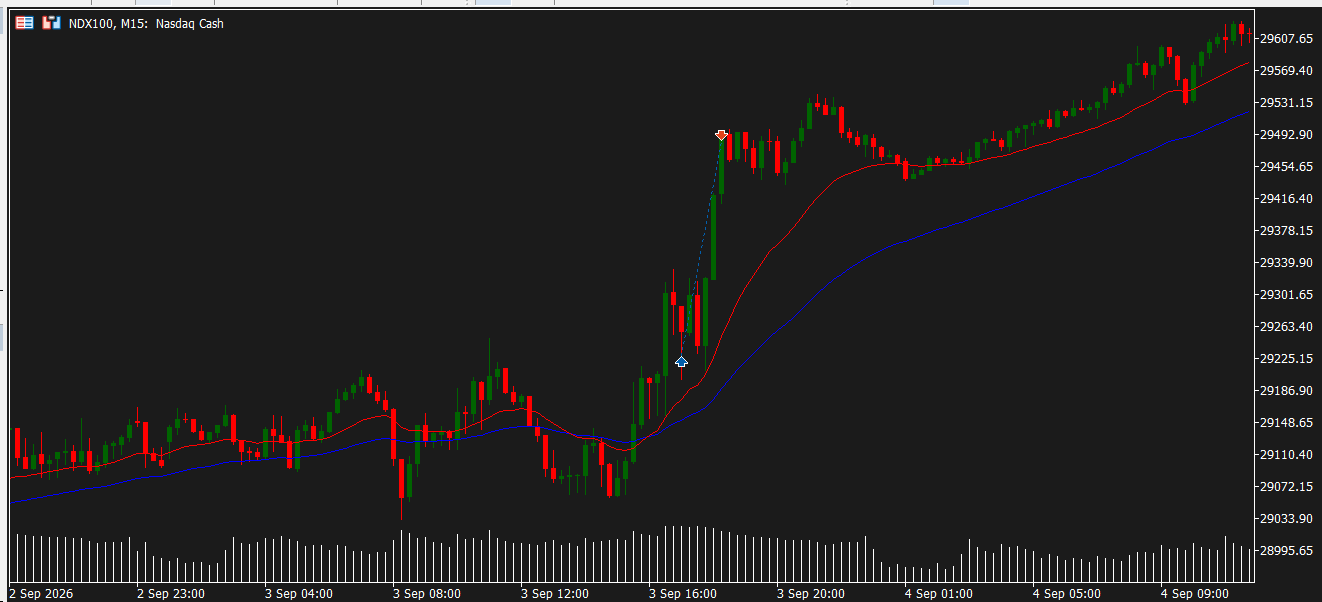This screenshot has height=602, width=1322.
Task: Click the 4 Sep 05:00 time label
Action: tap(1067, 594)
